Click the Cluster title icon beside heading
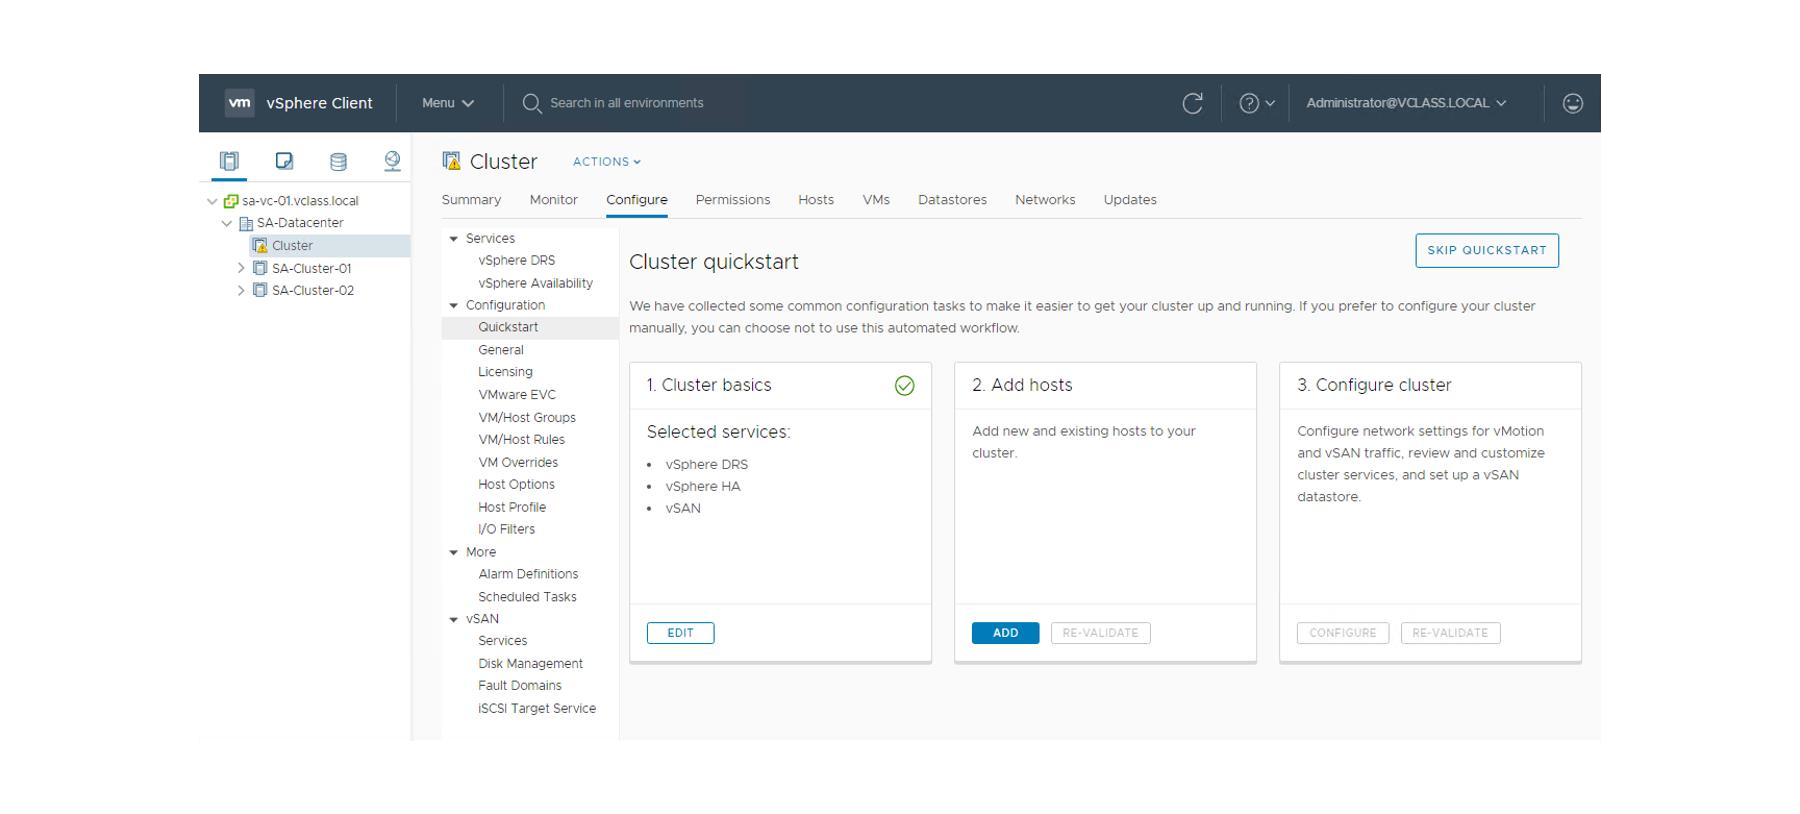Screen dimensions: 1800x814 [x=452, y=161]
